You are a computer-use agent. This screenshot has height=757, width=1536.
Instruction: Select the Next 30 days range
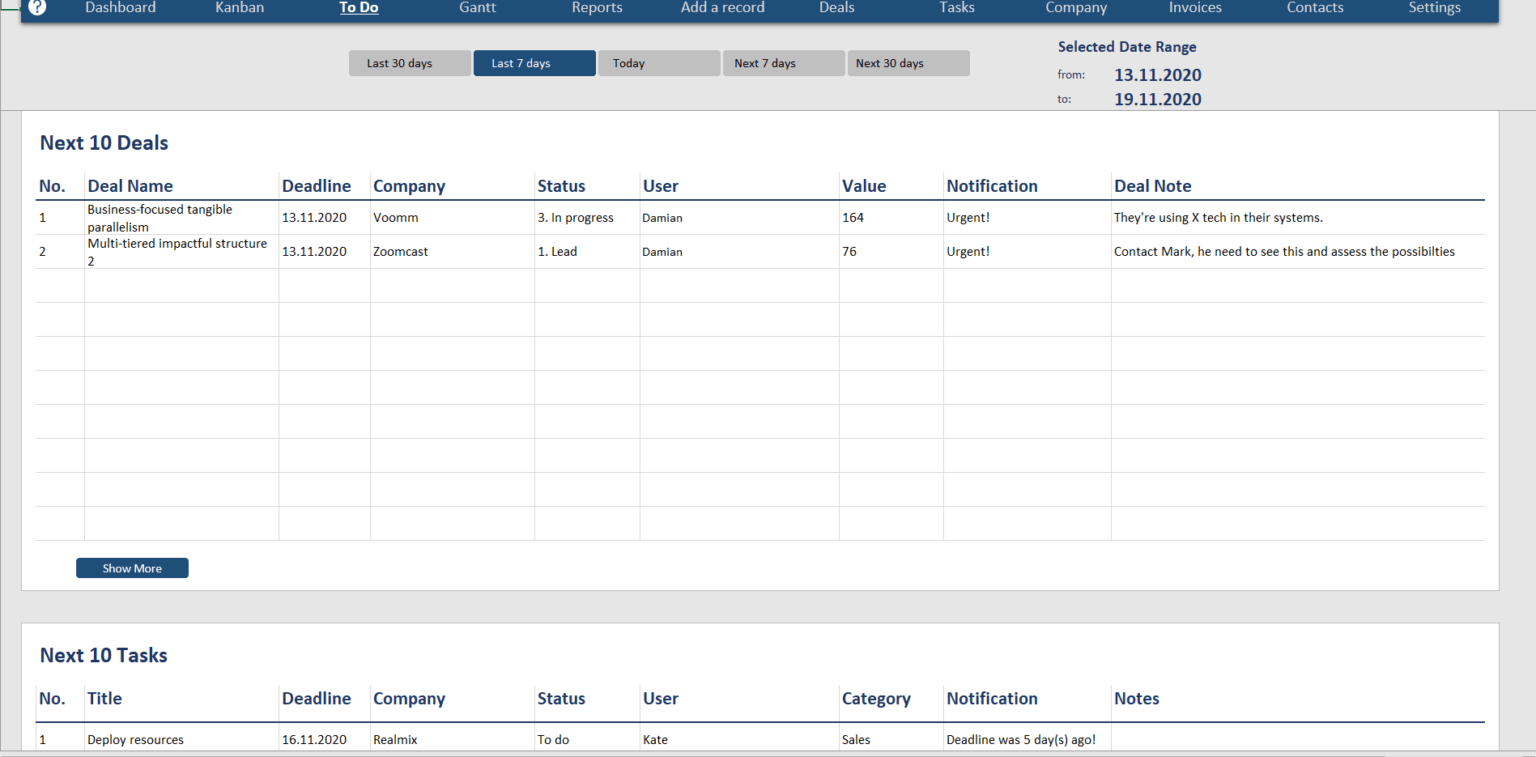pos(908,62)
